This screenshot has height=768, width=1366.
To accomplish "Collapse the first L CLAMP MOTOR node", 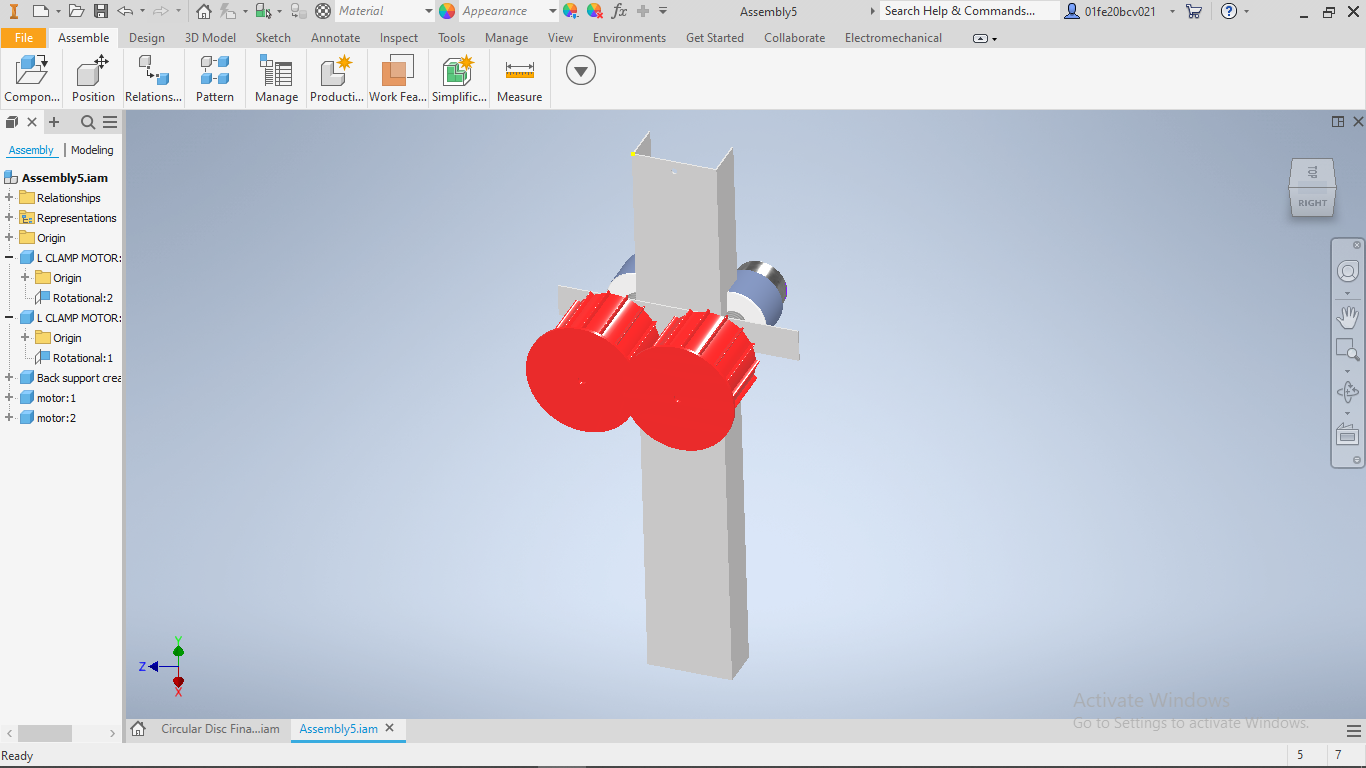I will [x=9, y=258].
